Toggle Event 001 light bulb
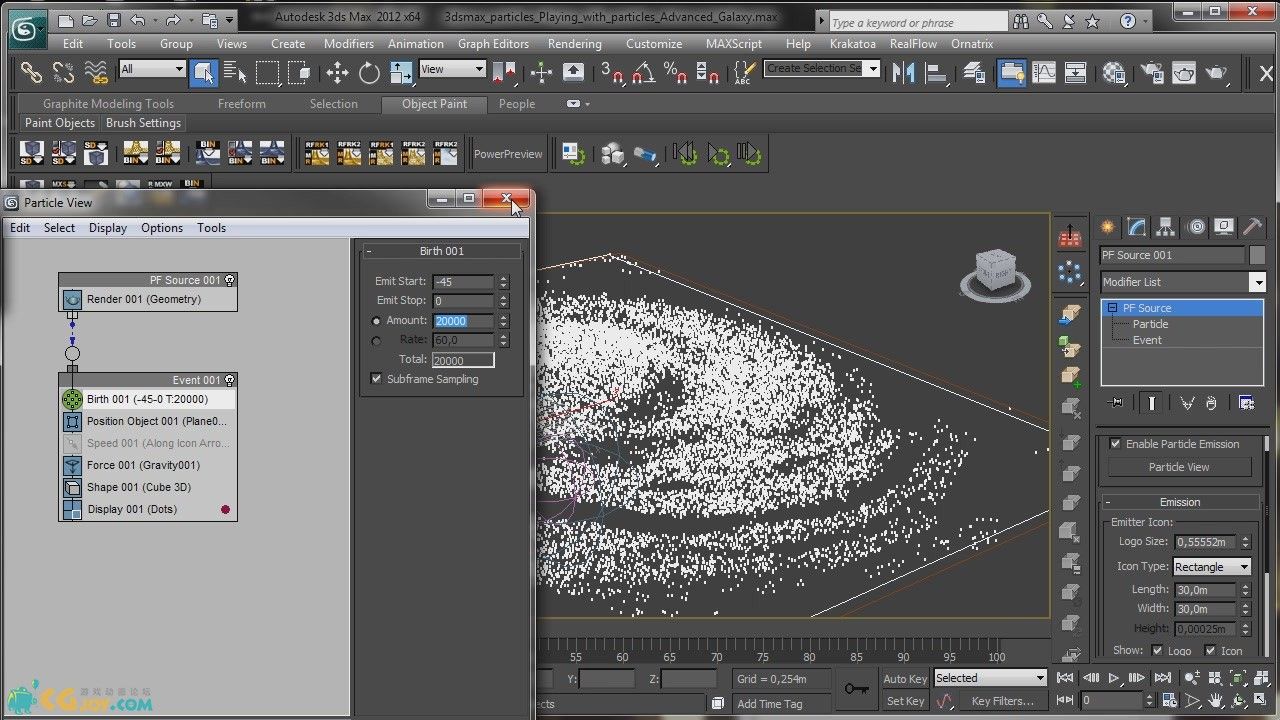Screen dimensions: 1280x720 230,380
